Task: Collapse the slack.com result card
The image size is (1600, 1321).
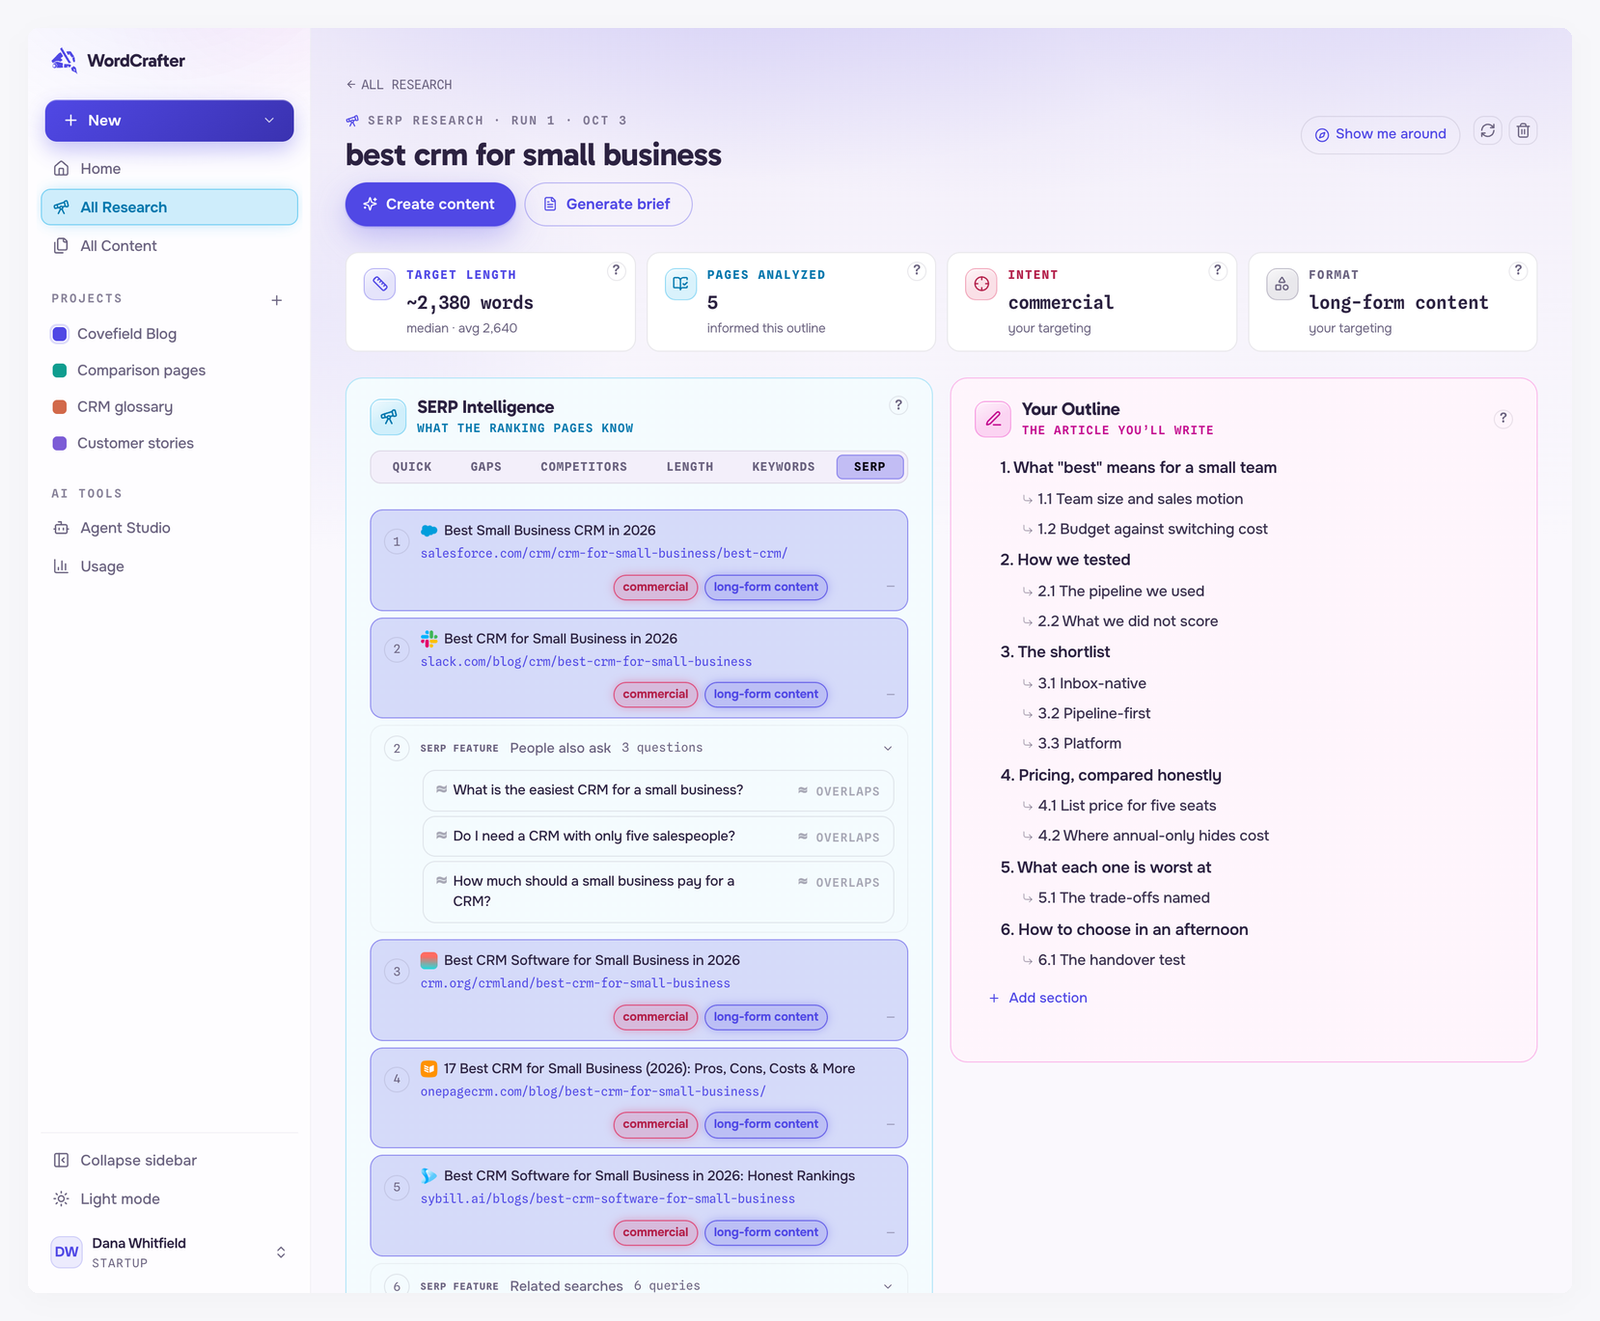Action: (890, 694)
